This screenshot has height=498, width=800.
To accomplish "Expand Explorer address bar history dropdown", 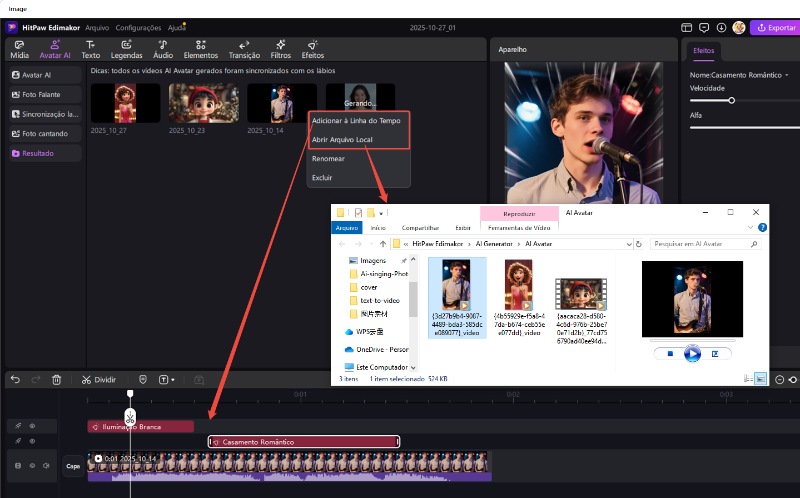I will tap(629, 244).
